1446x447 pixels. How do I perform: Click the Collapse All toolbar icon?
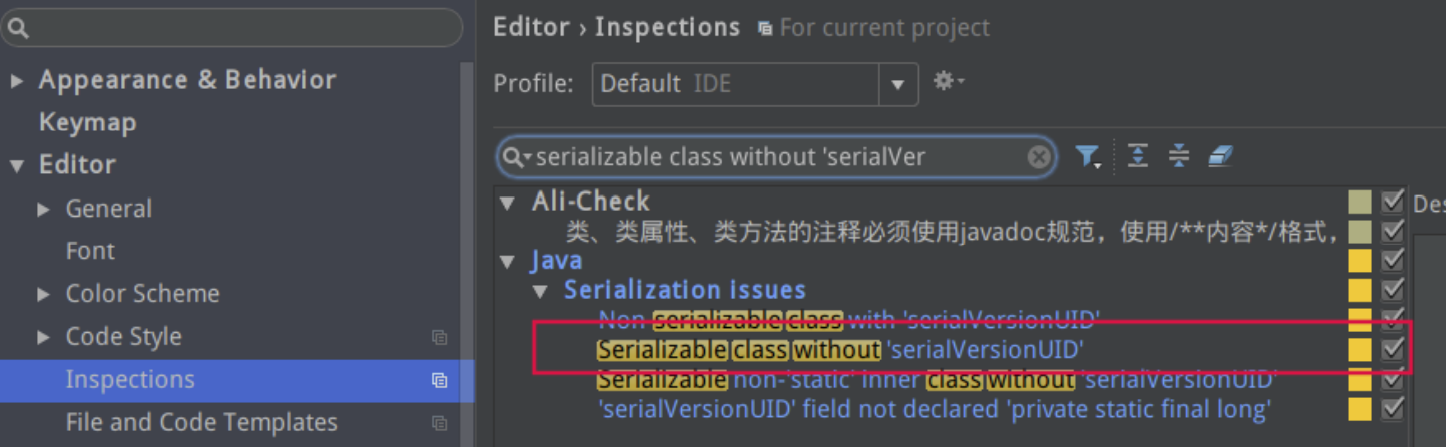pos(1179,156)
